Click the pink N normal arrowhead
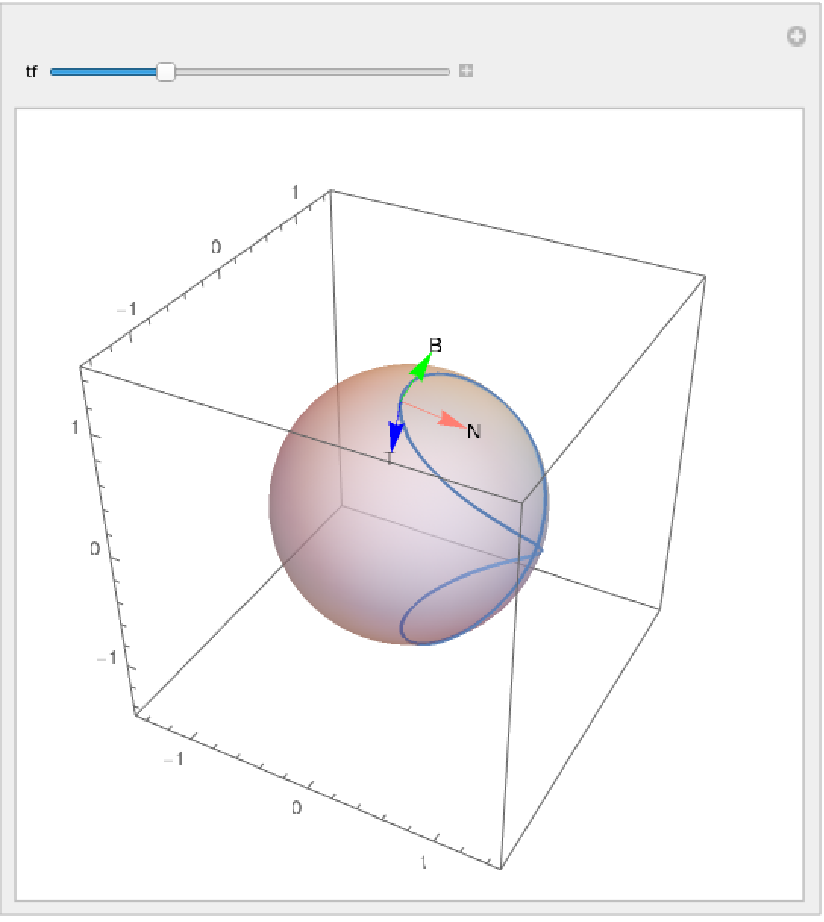 tap(452, 422)
